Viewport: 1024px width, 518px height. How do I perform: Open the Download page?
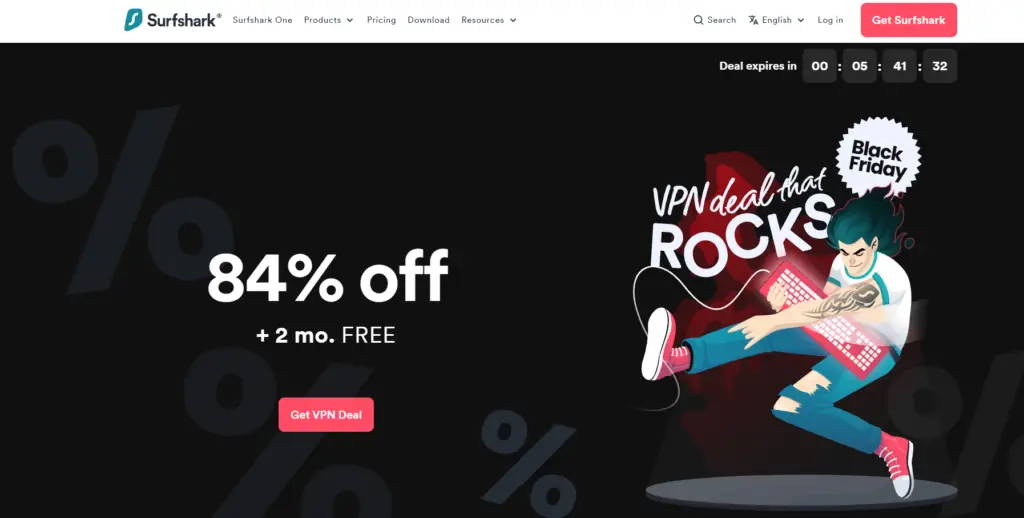(x=428, y=20)
